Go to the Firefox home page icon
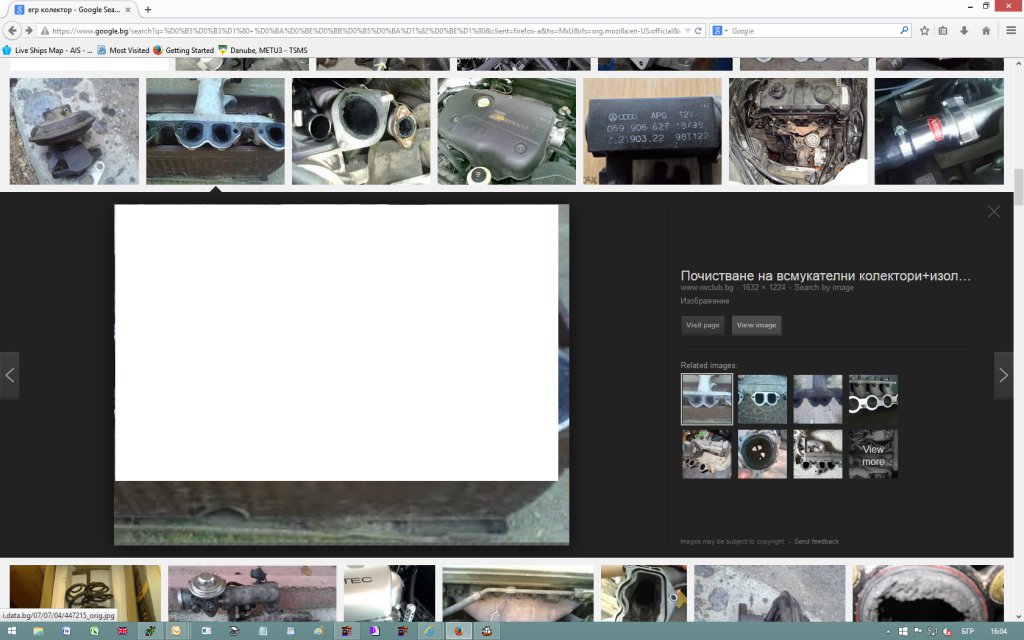The height and width of the screenshot is (640, 1024). pos(986,31)
